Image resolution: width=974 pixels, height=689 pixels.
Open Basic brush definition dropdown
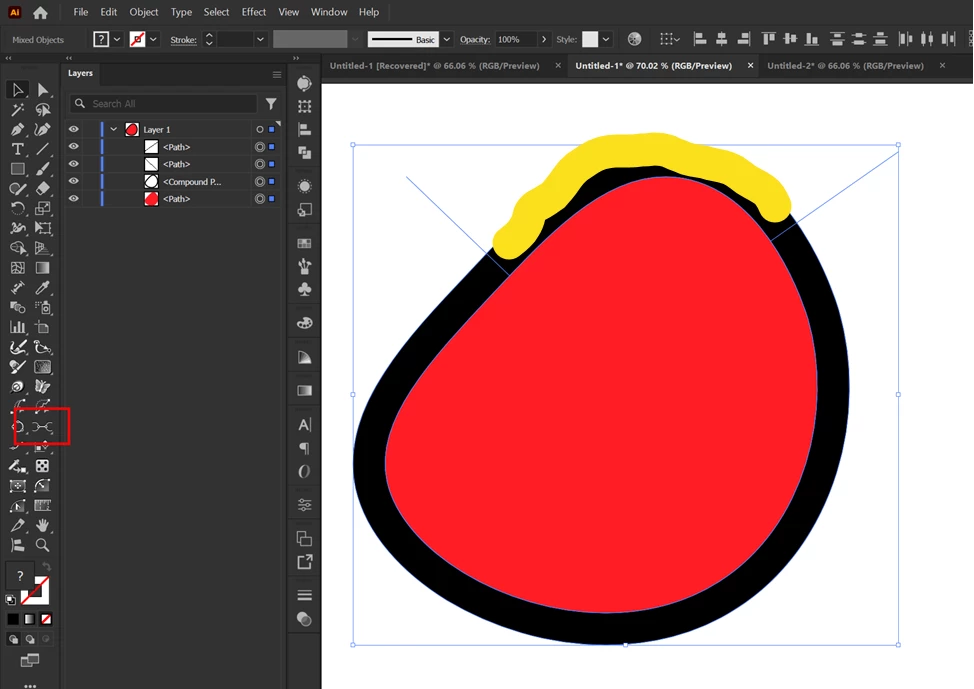(x=447, y=39)
